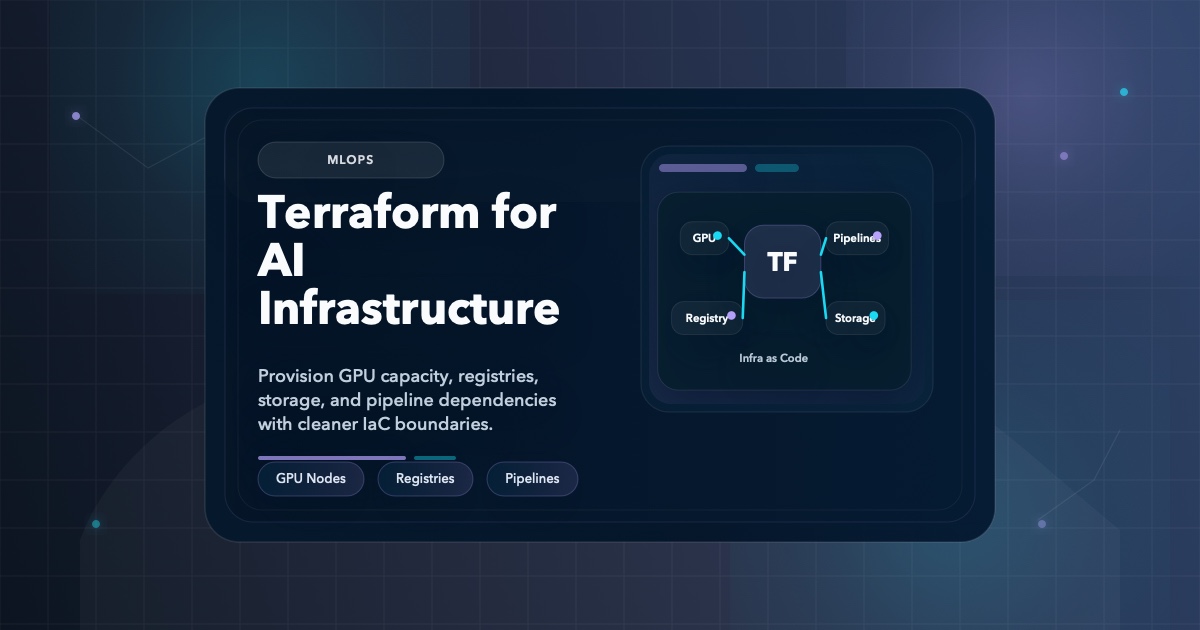Toggle the Pipelines chip
The image size is (1200, 630).
(x=532, y=479)
